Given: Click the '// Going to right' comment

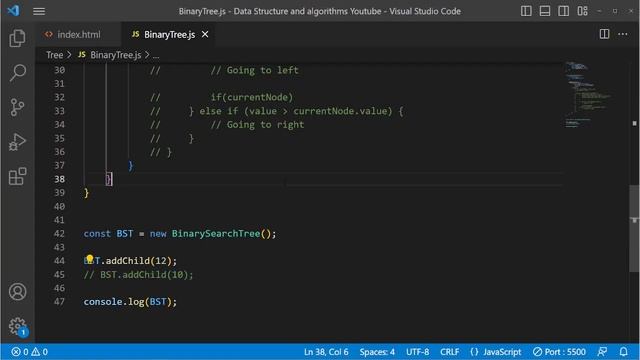Looking at the screenshot, I should click(x=257, y=125).
